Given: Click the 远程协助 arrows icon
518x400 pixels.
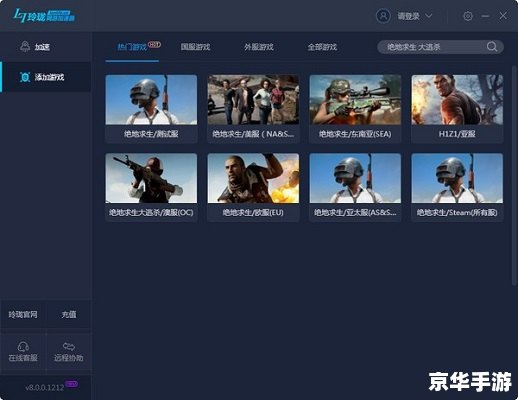Looking at the screenshot, I should pos(69,347).
